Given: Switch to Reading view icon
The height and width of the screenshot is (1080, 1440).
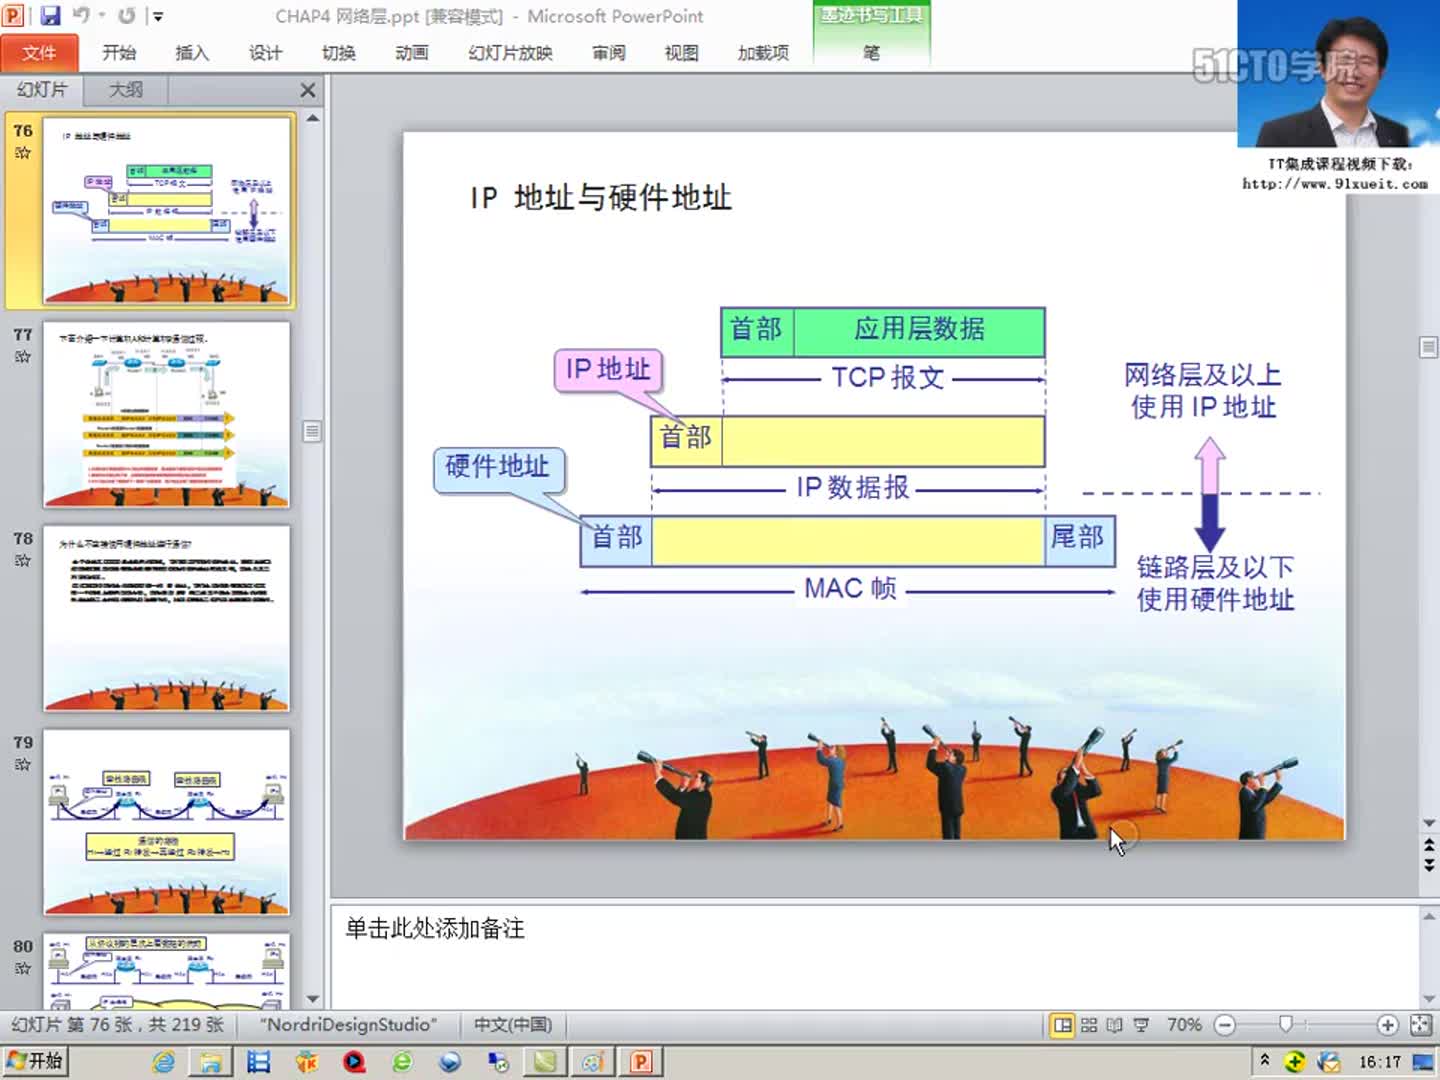Looking at the screenshot, I should point(1115,1025).
